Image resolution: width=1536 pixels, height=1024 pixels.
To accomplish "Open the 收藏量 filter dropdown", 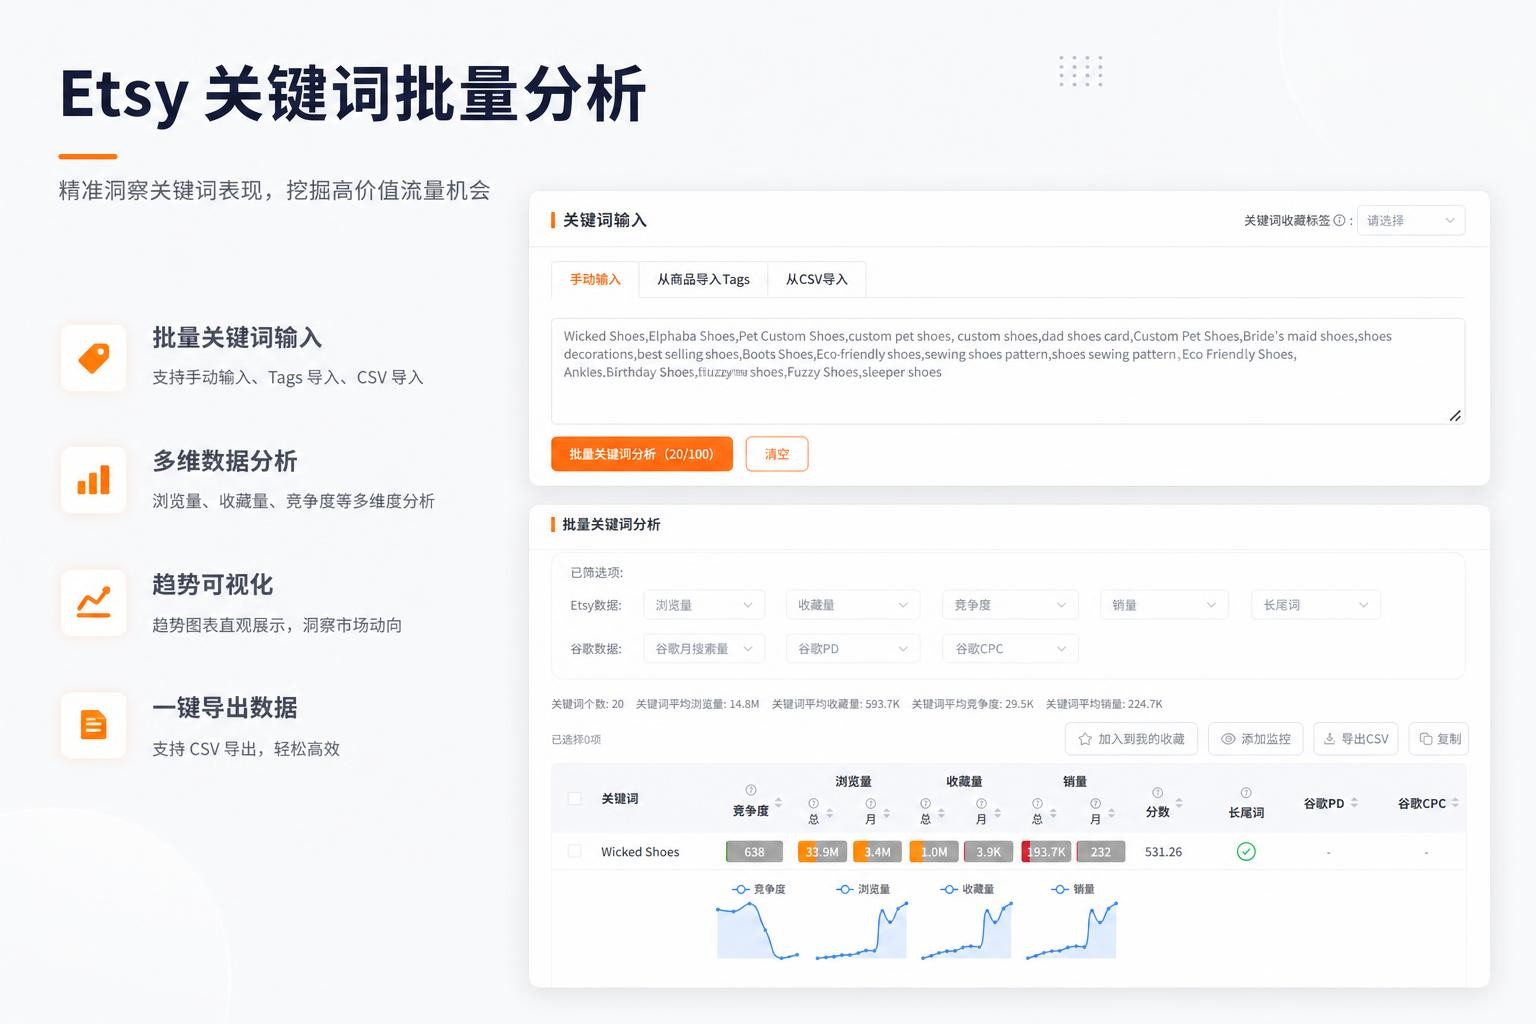I will pyautogui.click(x=852, y=605).
